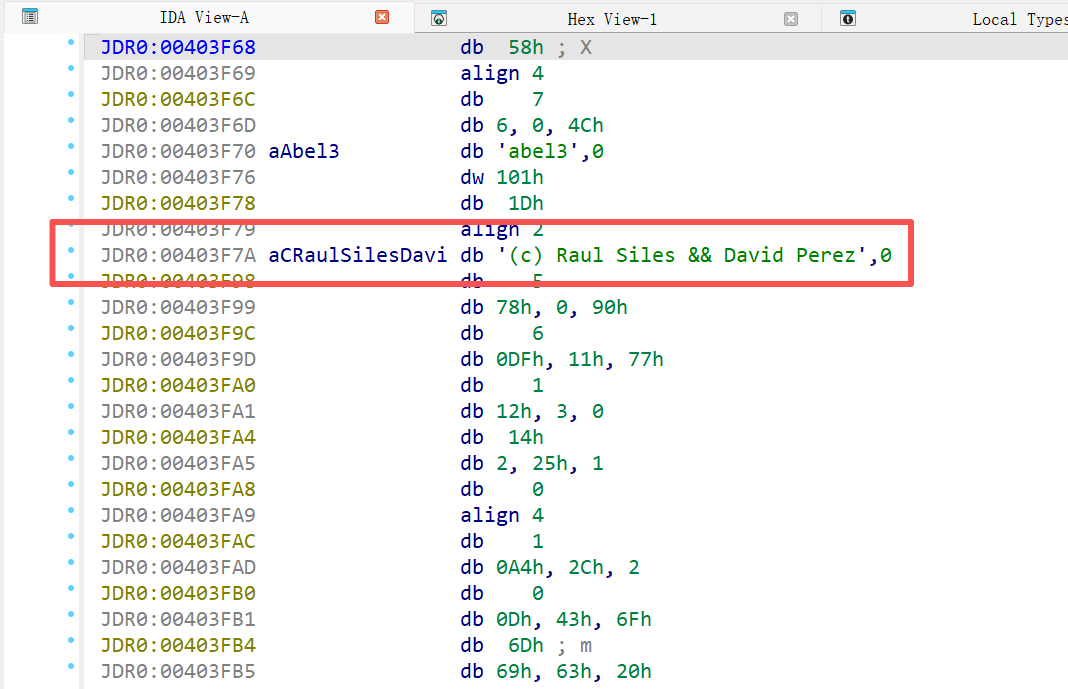1068x689 pixels.
Task: Select address JDR0:00403F78
Action: pyautogui.click(x=178, y=204)
